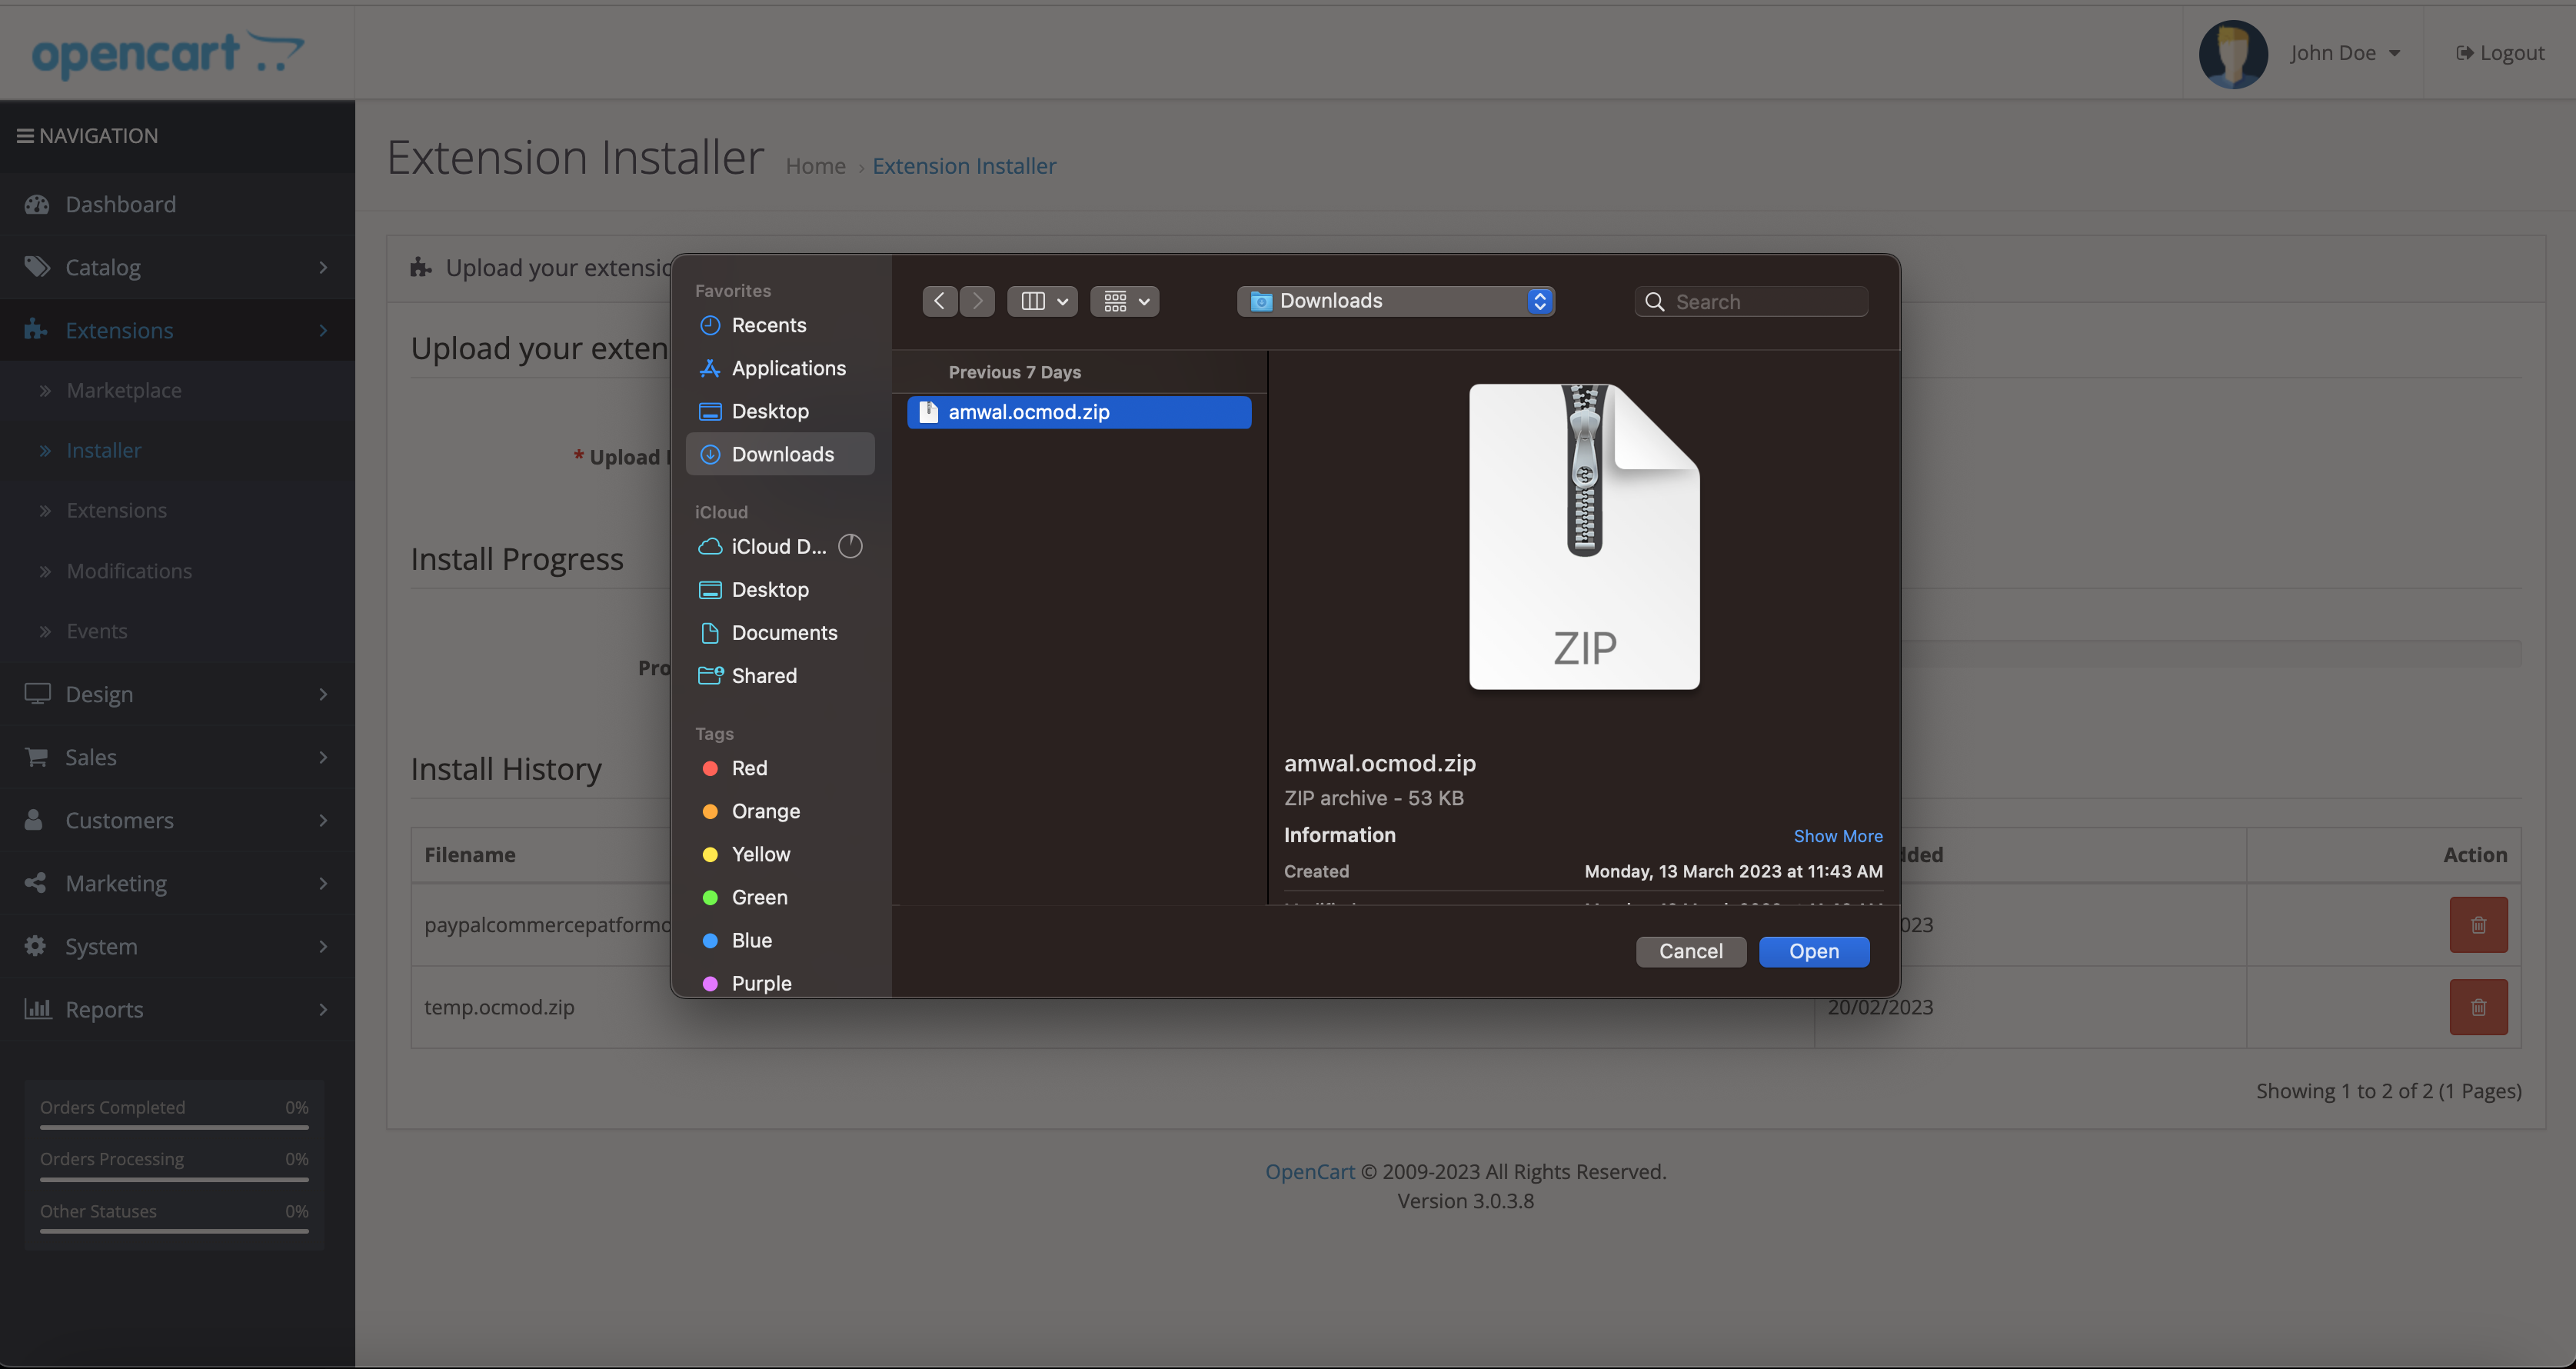Filter by the Red tag
The width and height of the screenshot is (2576, 1369).
click(x=780, y=768)
